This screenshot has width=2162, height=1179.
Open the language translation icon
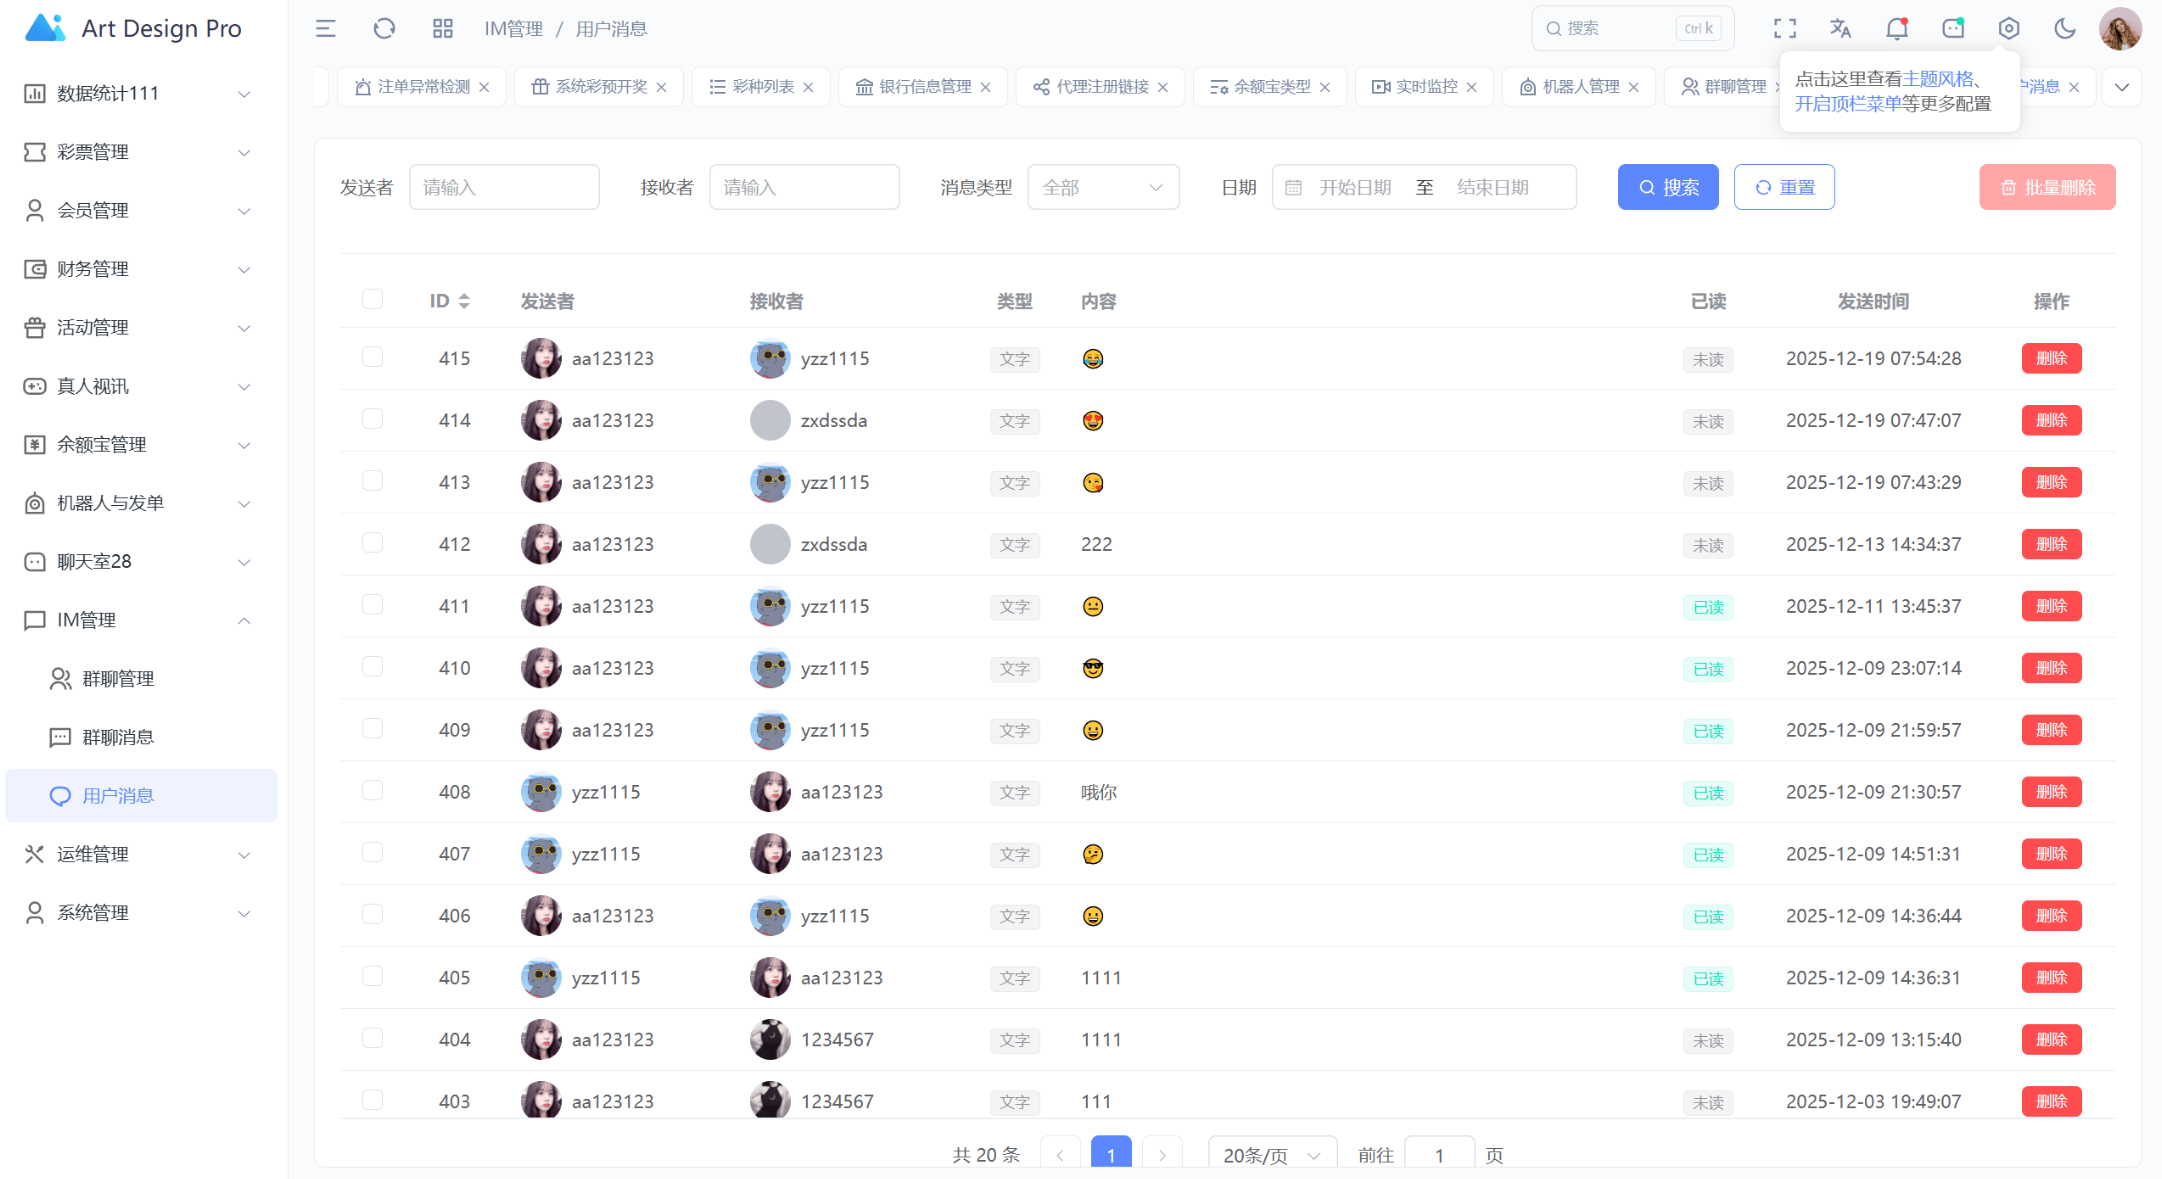pyautogui.click(x=1841, y=29)
